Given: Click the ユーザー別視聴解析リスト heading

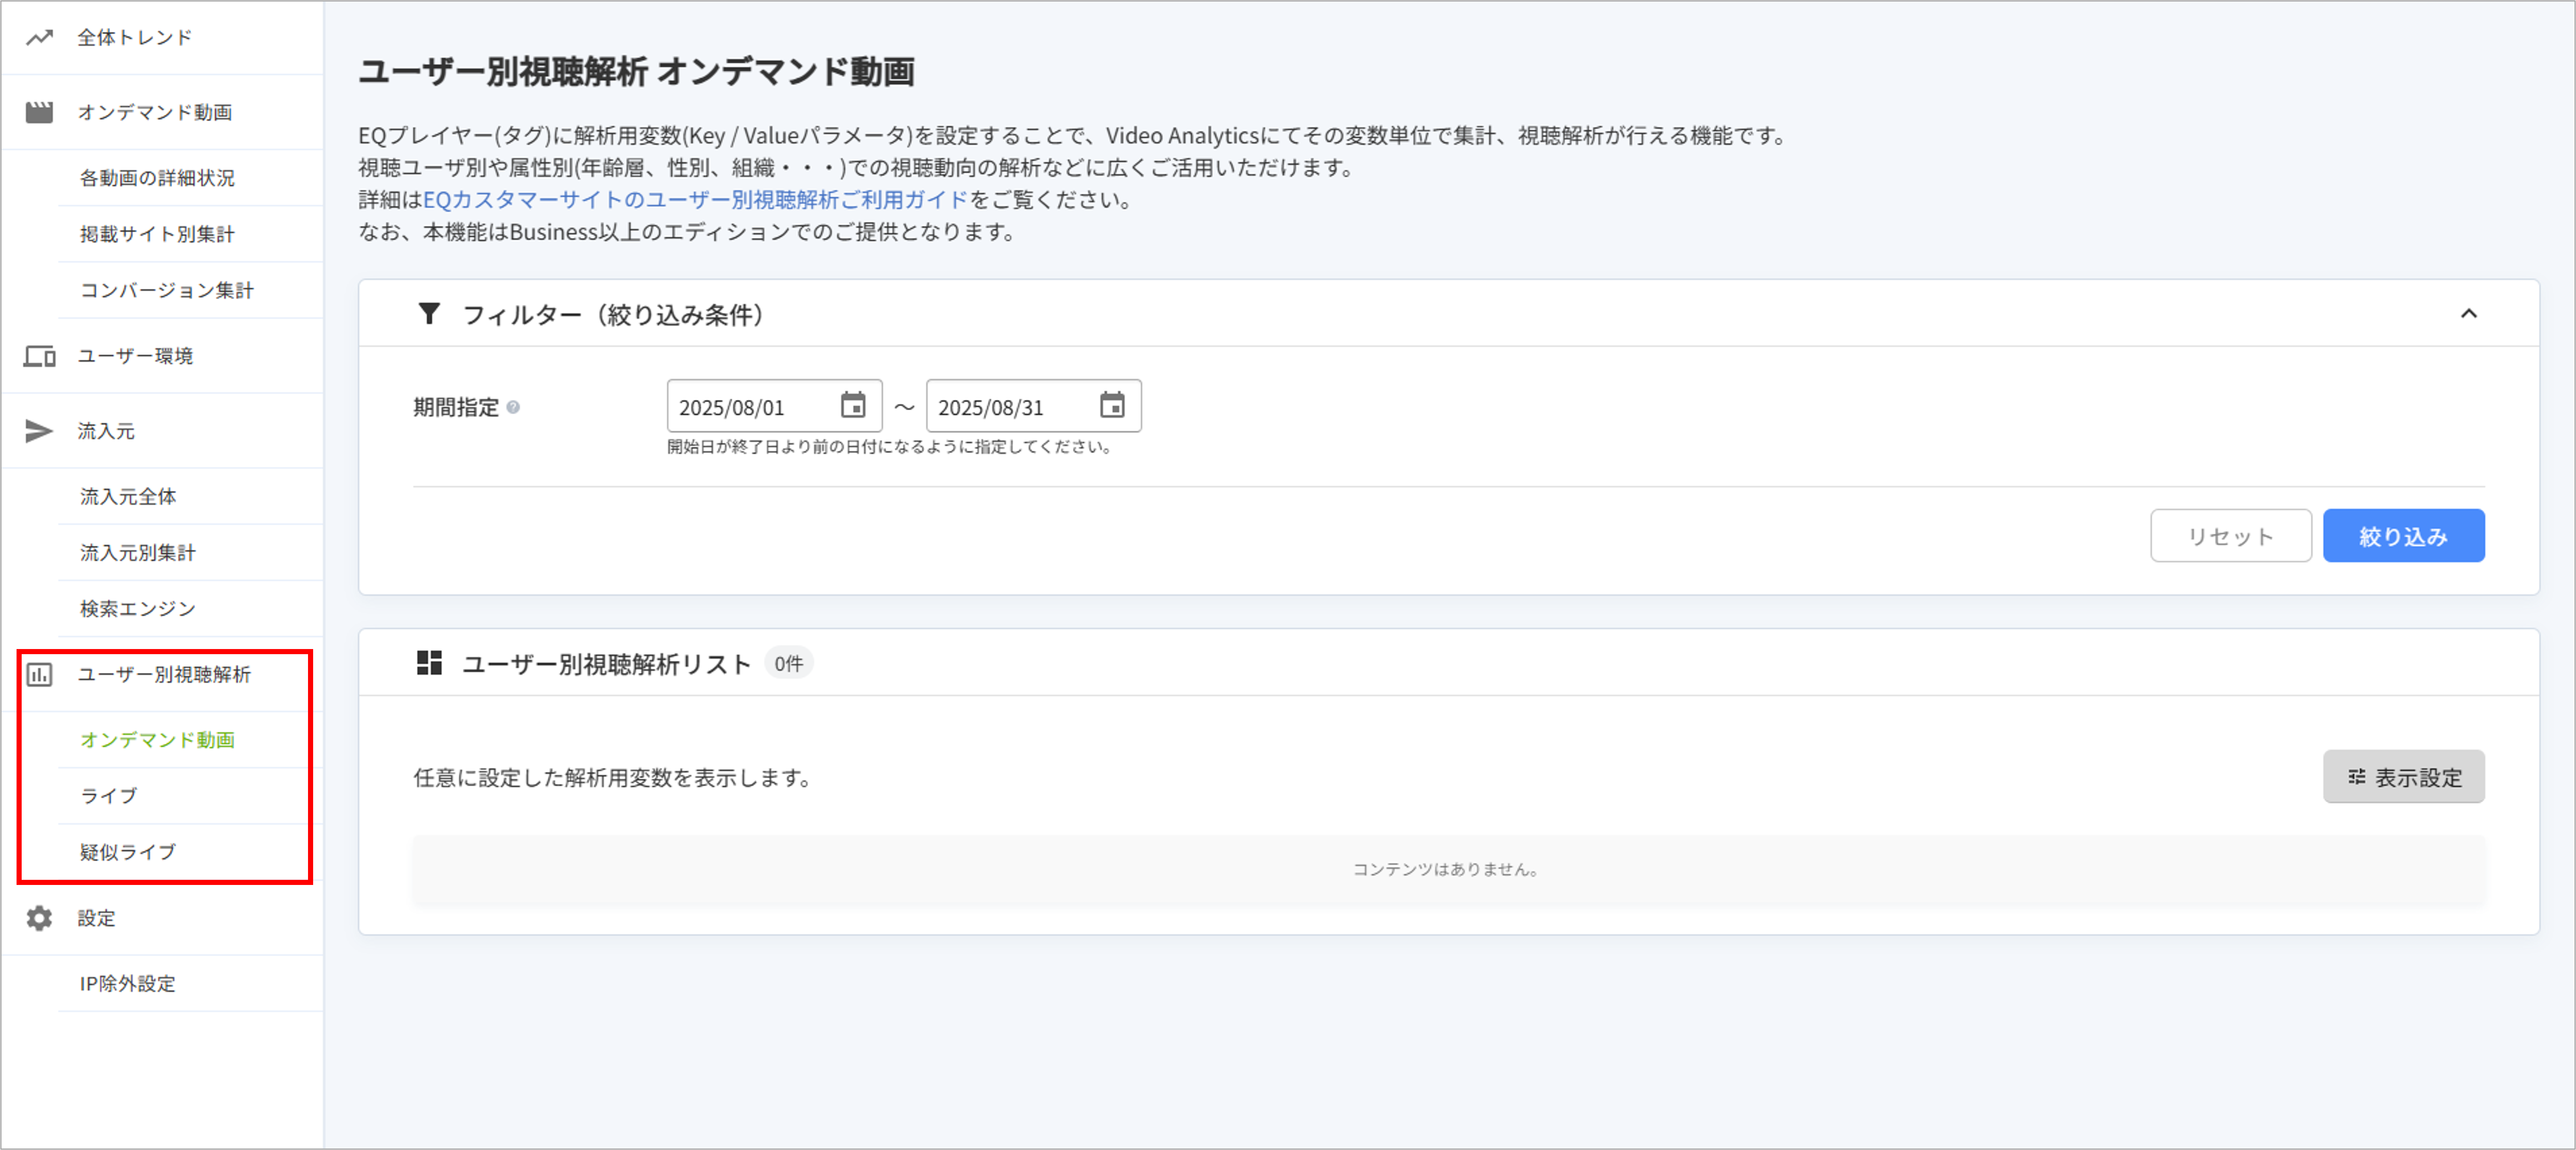Looking at the screenshot, I should pyautogui.click(x=606, y=664).
